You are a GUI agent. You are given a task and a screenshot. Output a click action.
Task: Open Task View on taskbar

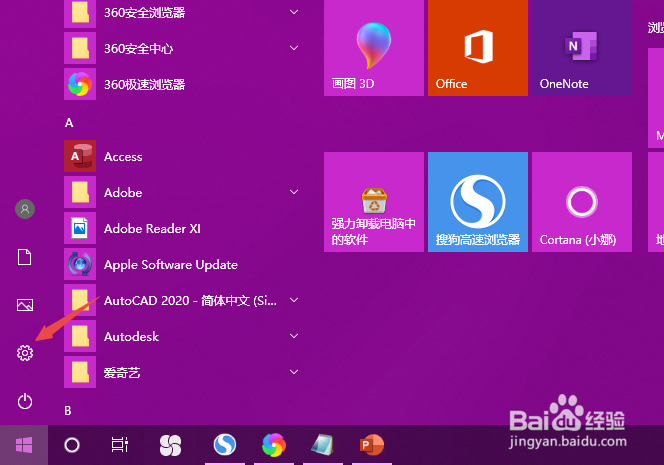click(120, 445)
